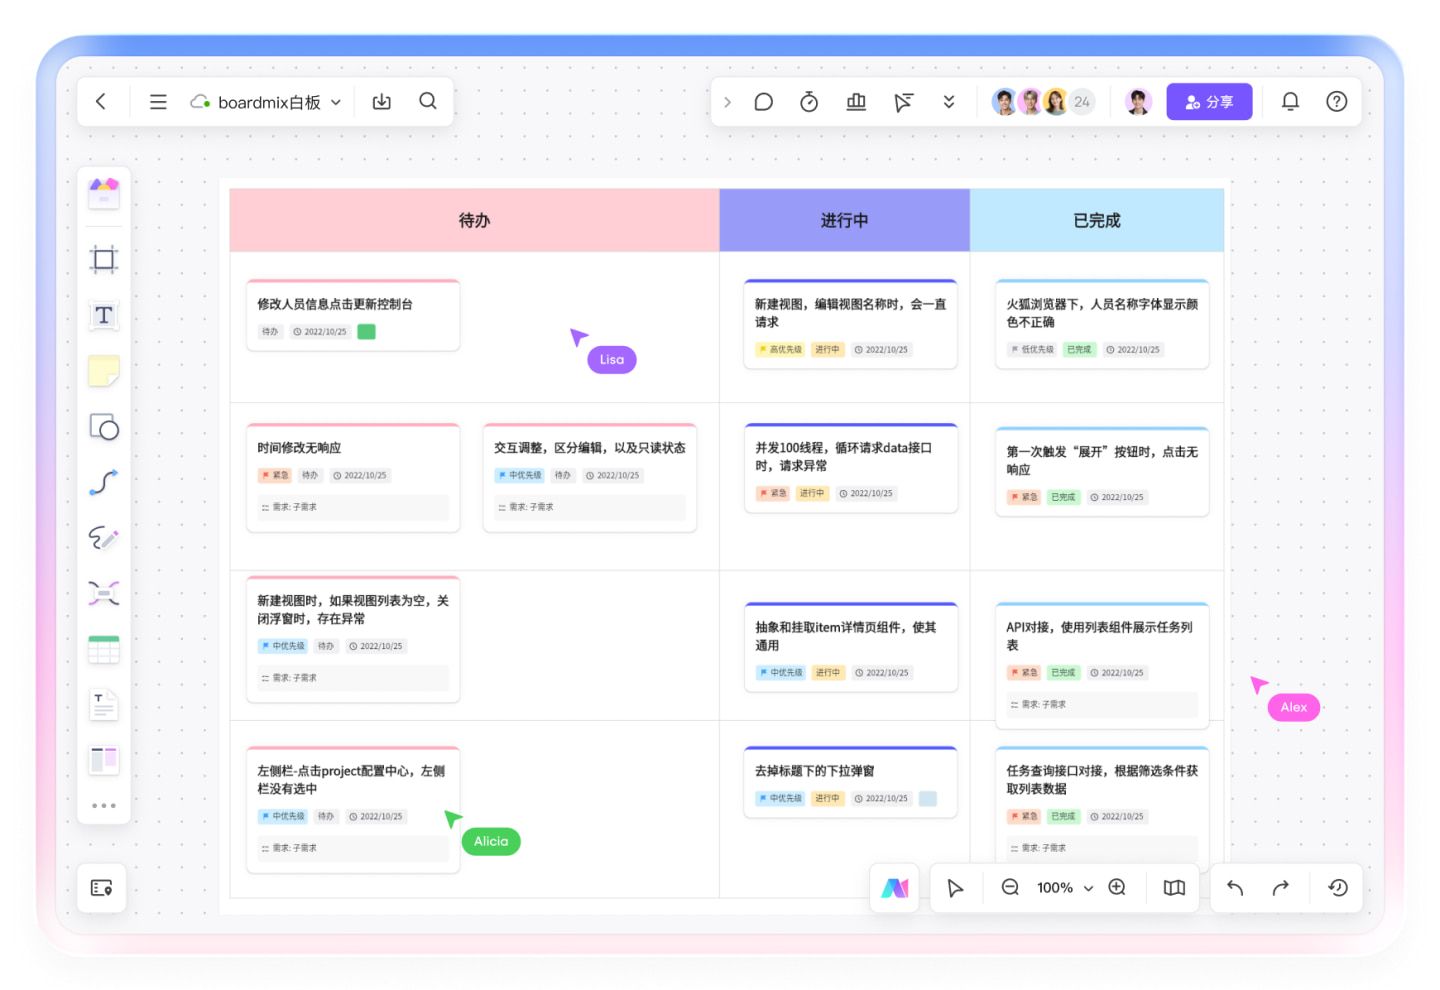1440x990 pixels.
Task: Undo the last action
Action: (x=1235, y=888)
